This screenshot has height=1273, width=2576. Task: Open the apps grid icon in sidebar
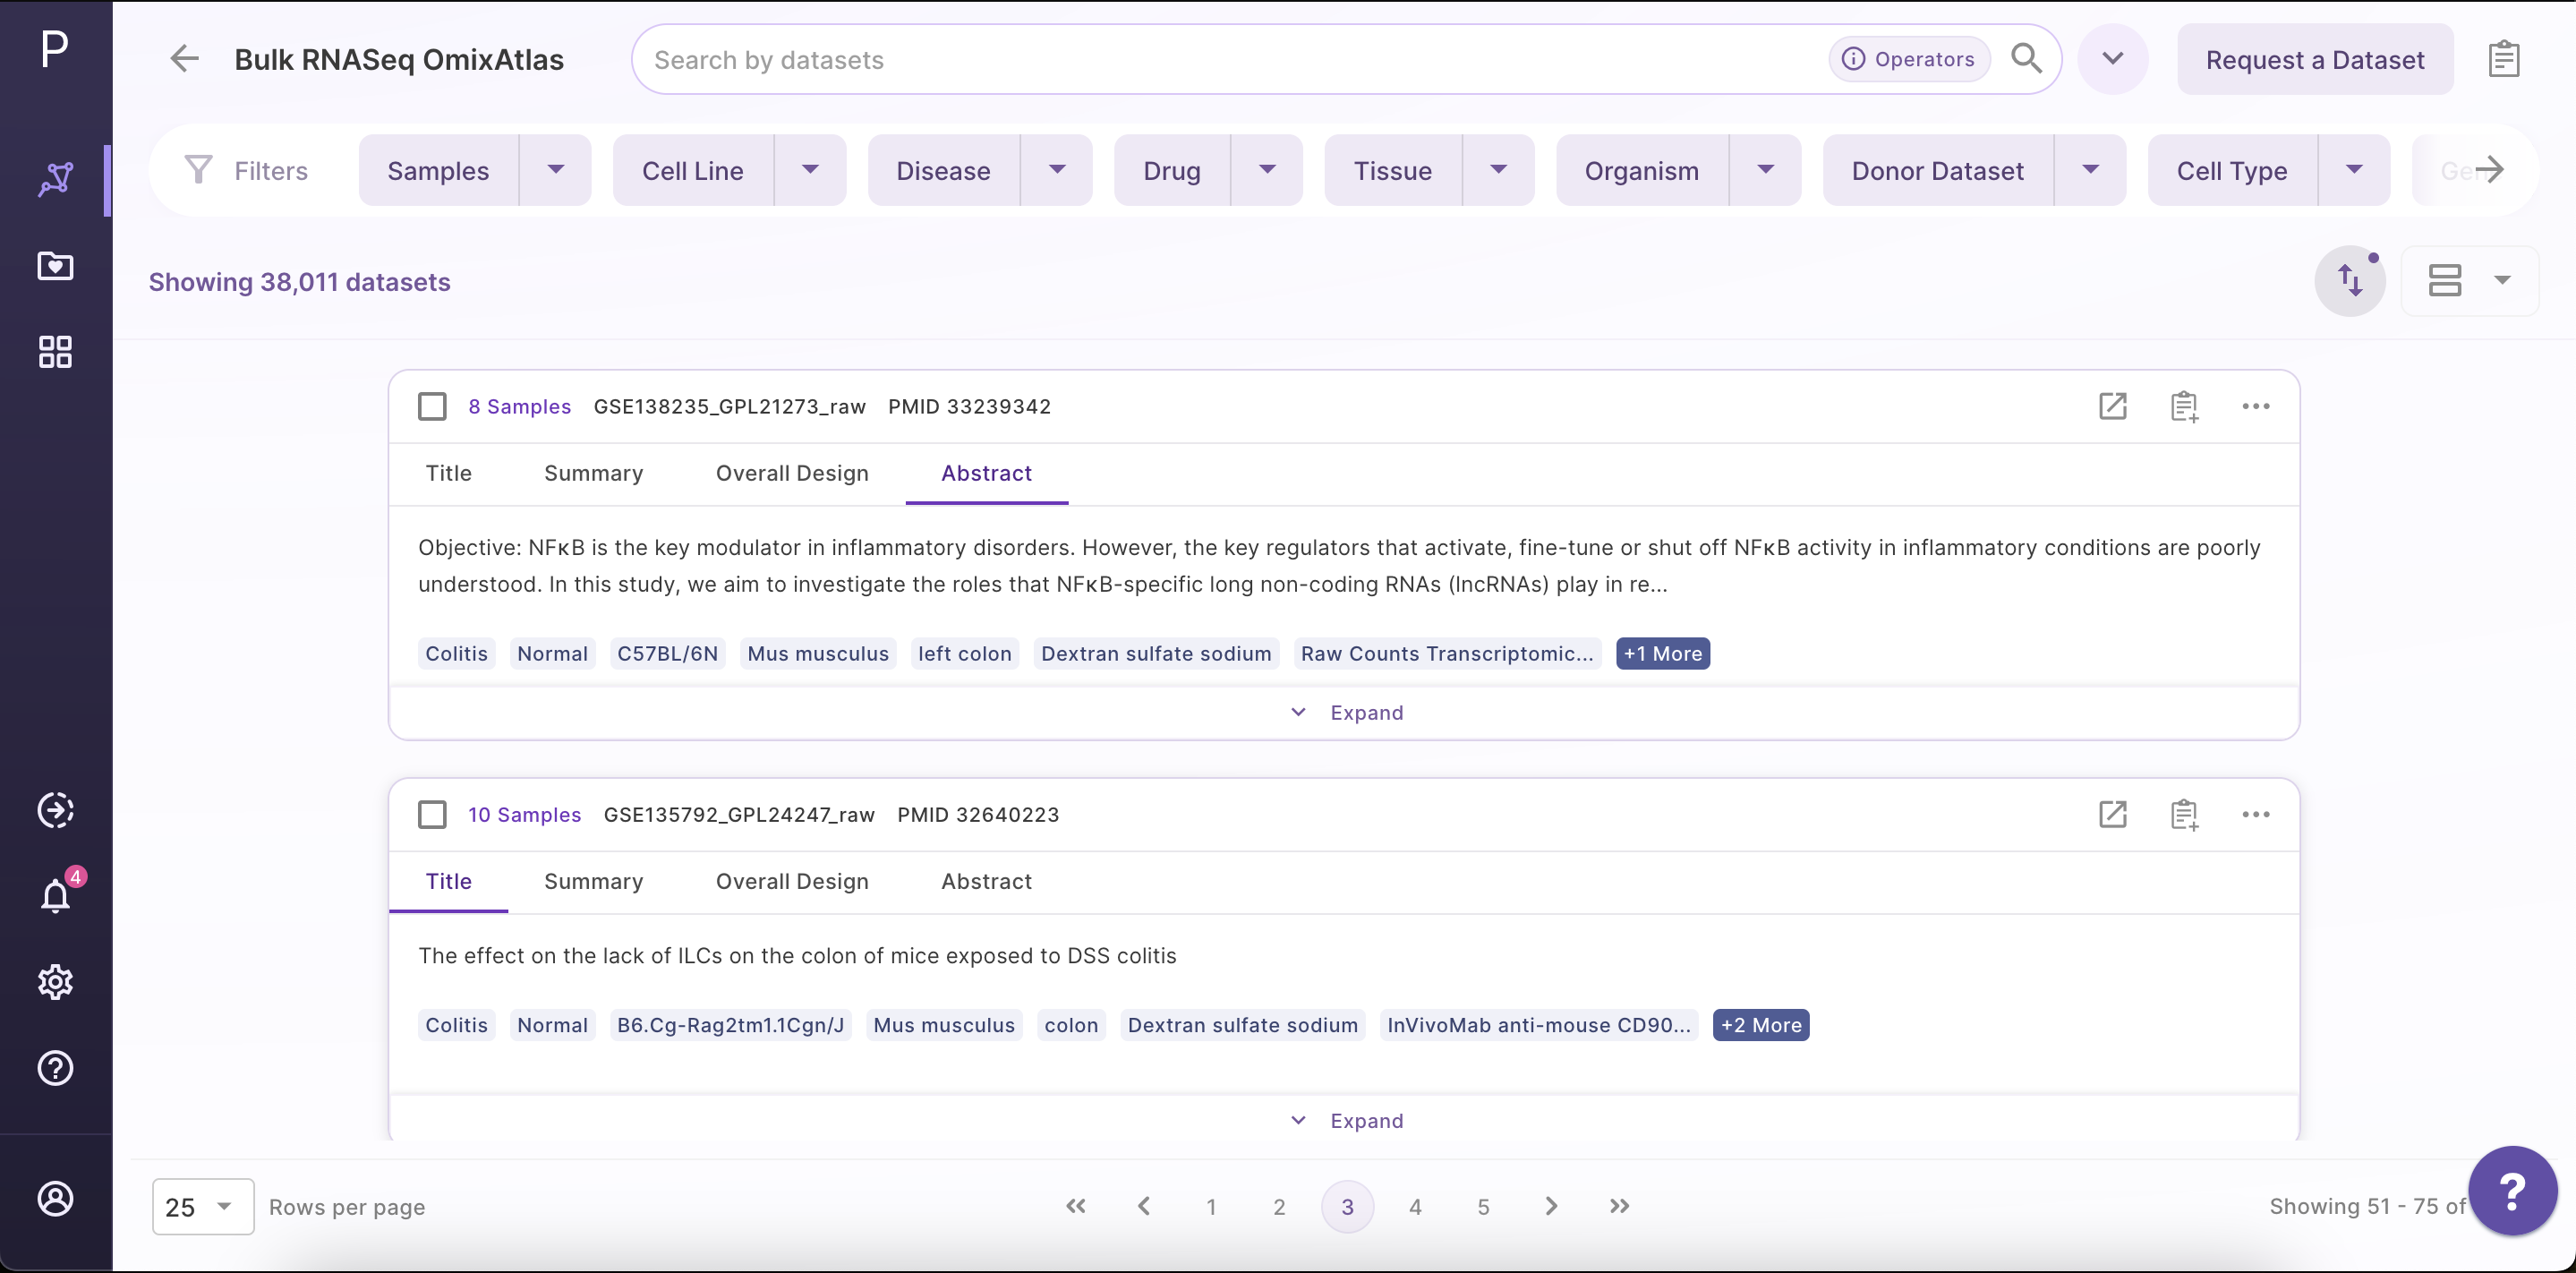pyautogui.click(x=55, y=351)
